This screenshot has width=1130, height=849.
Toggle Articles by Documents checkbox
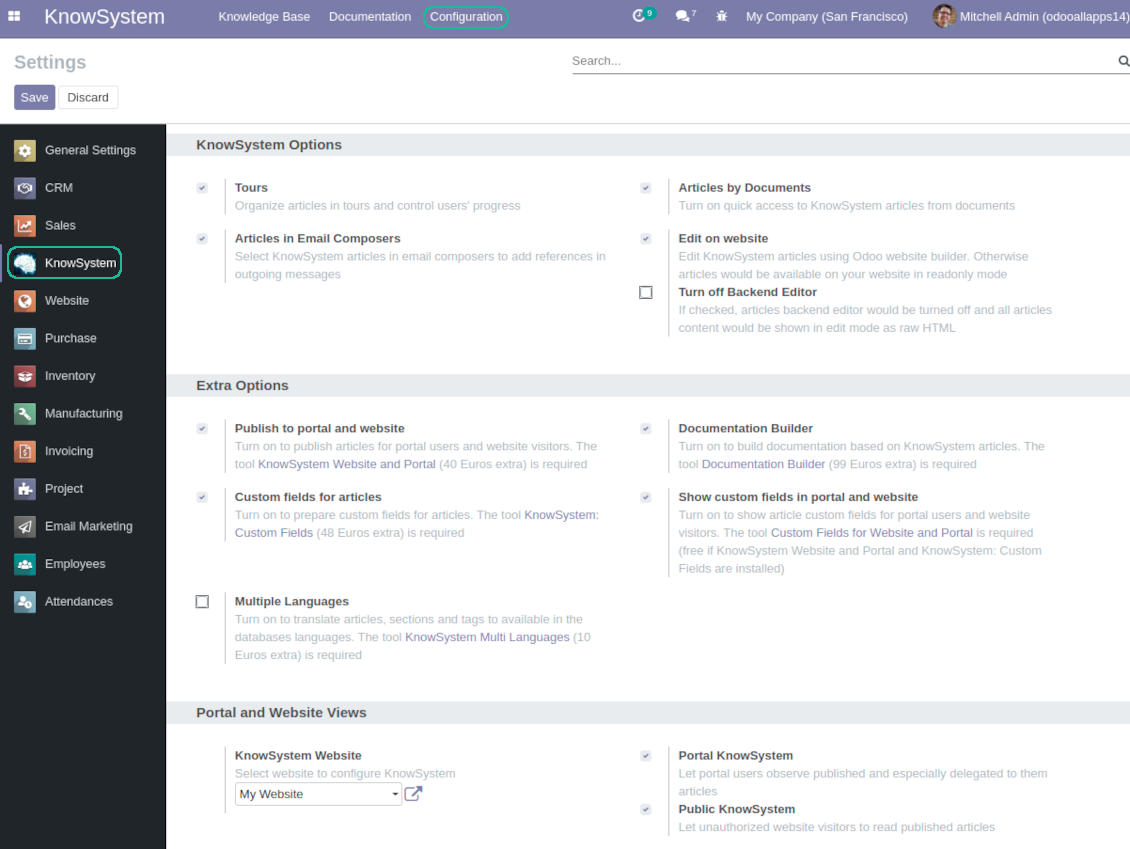pyautogui.click(x=646, y=187)
